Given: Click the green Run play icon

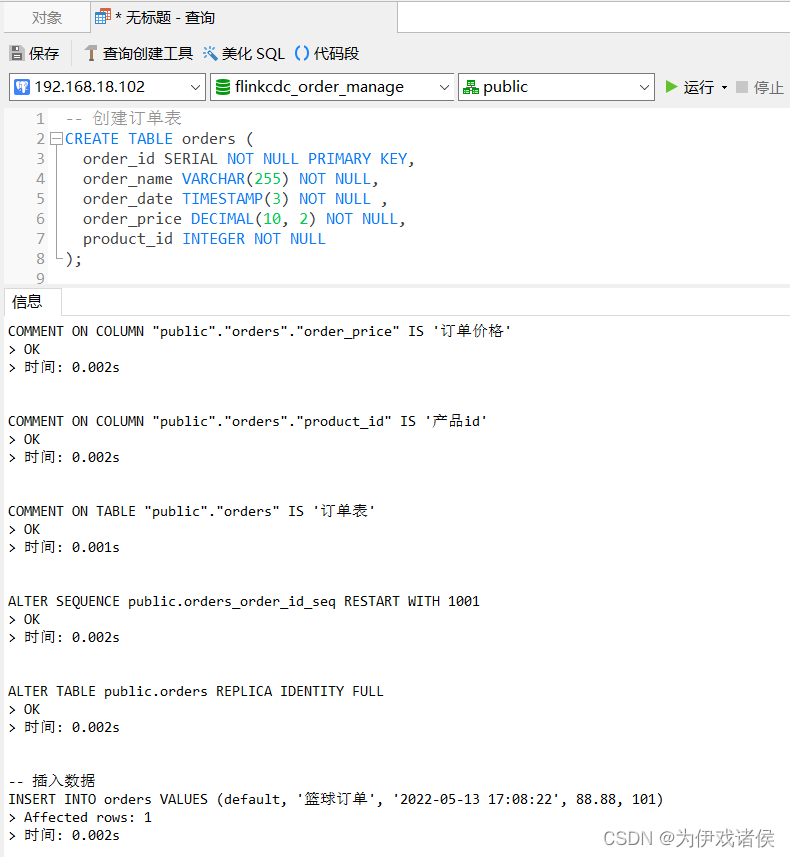Looking at the screenshot, I should 671,87.
